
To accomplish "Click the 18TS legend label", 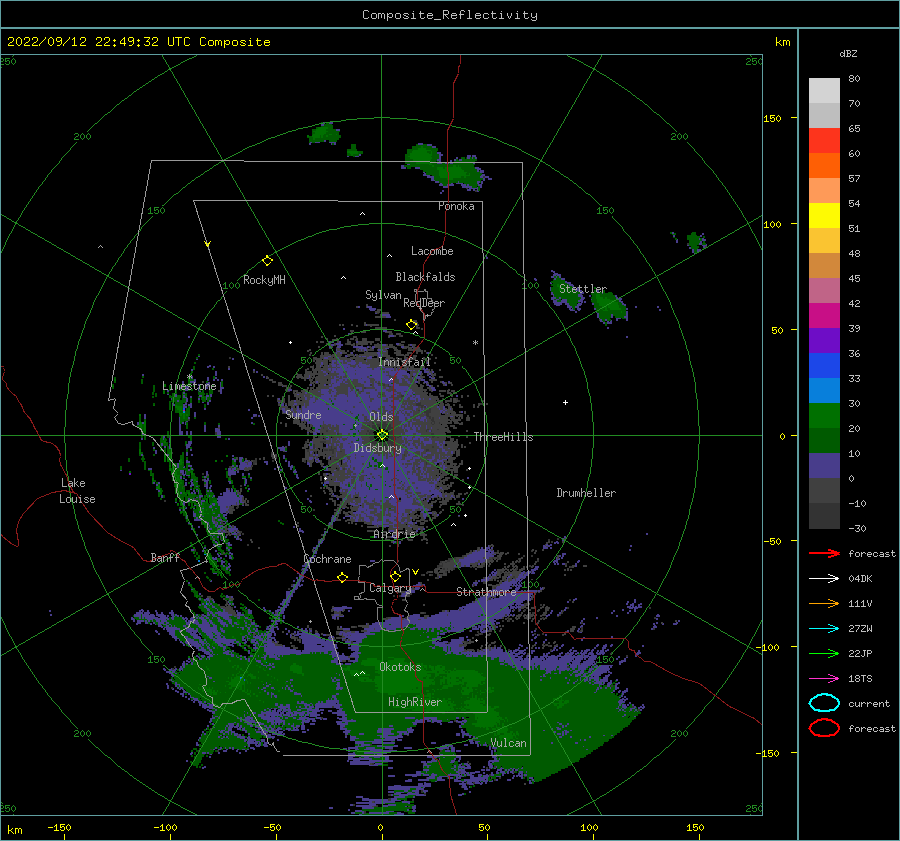I will (x=860, y=679).
